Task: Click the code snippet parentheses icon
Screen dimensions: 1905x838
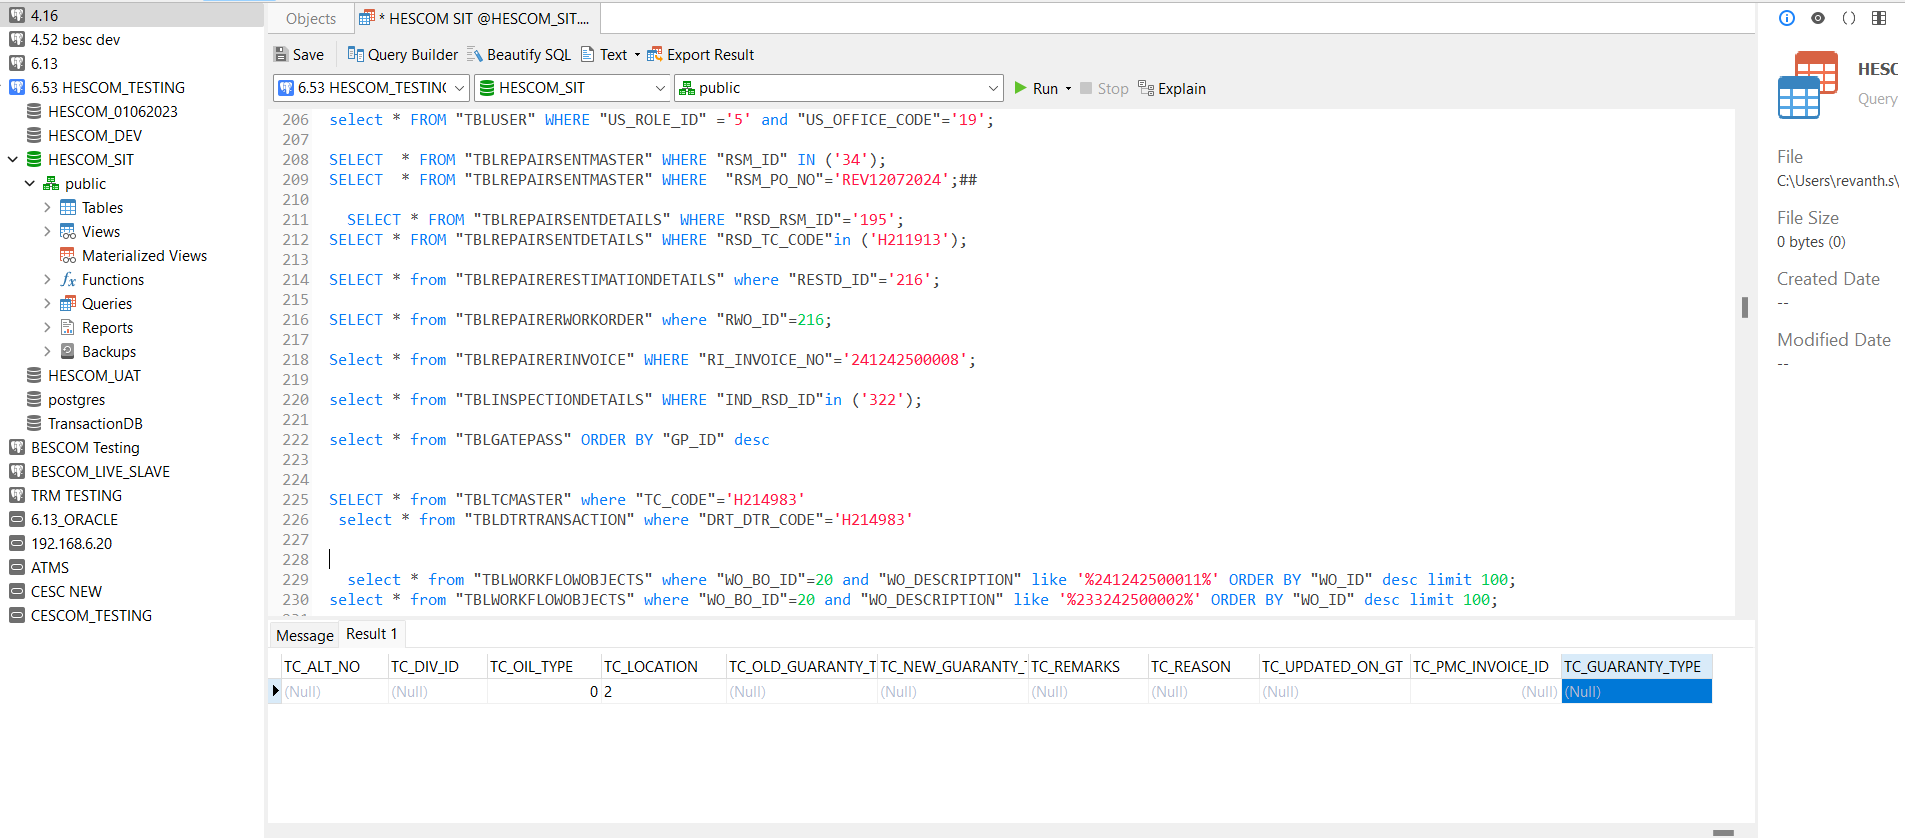Action: coord(1849,18)
